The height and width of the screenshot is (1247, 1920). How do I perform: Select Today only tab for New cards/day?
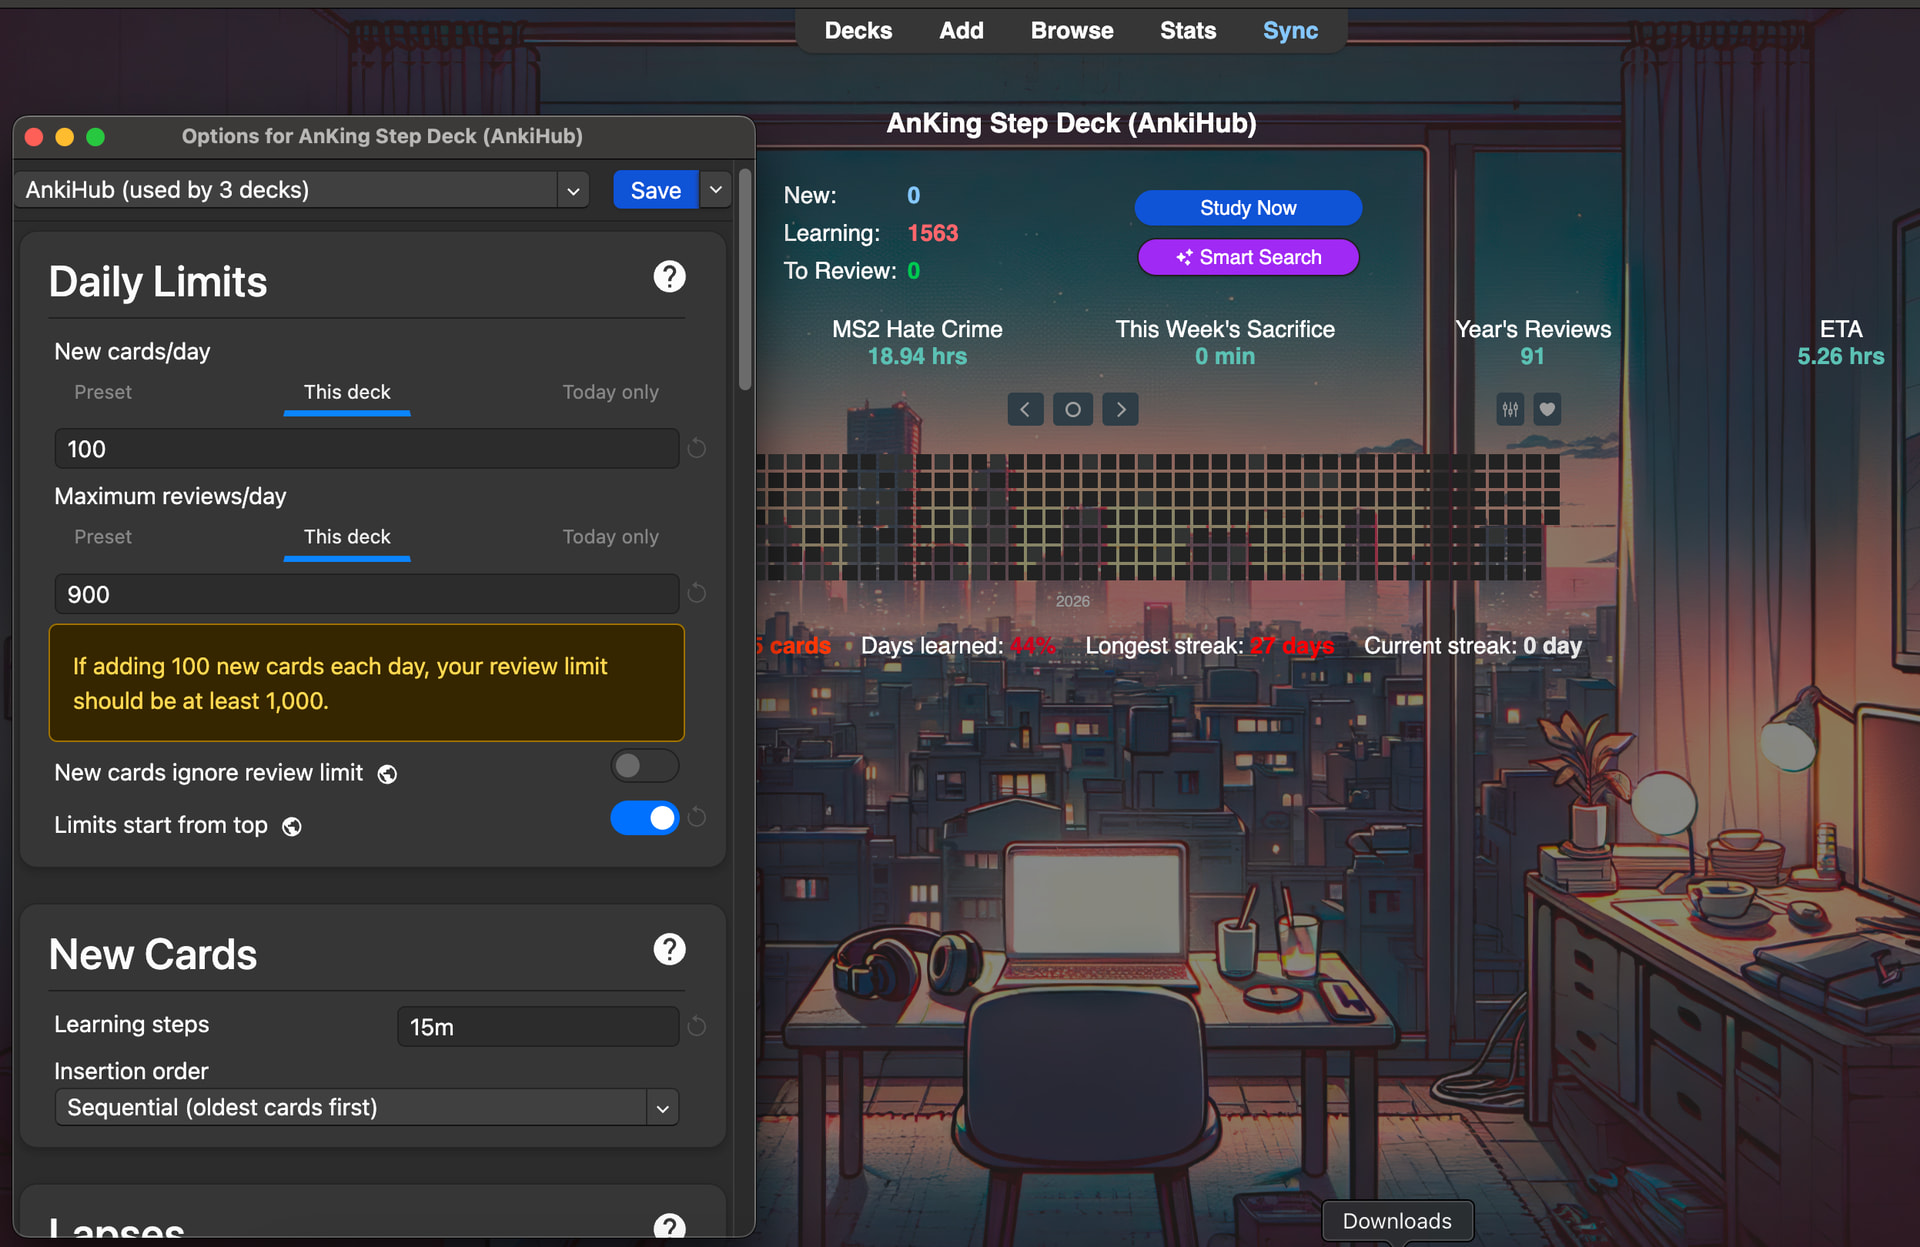[x=610, y=392]
